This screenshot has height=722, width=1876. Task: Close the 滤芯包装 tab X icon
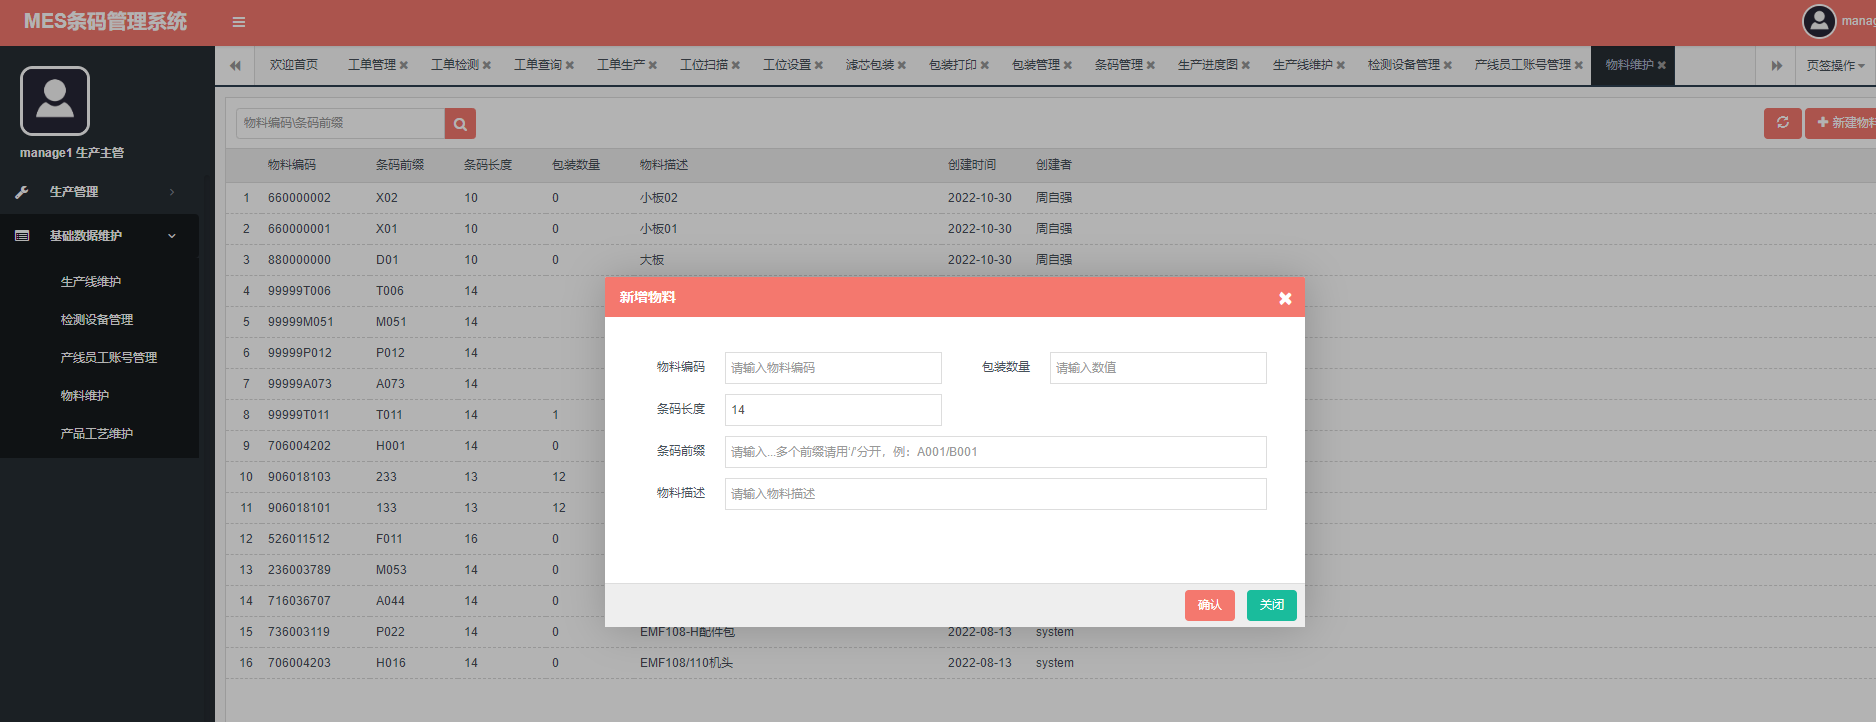point(902,66)
